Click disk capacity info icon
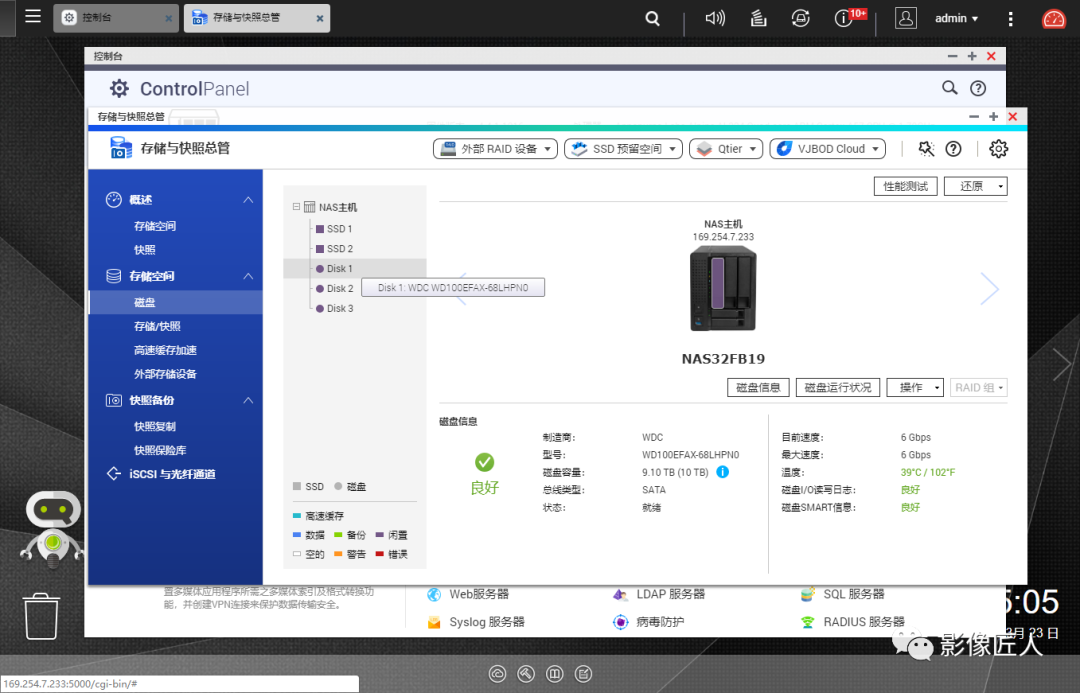The image size is (1080, 693). coord(723,472)
